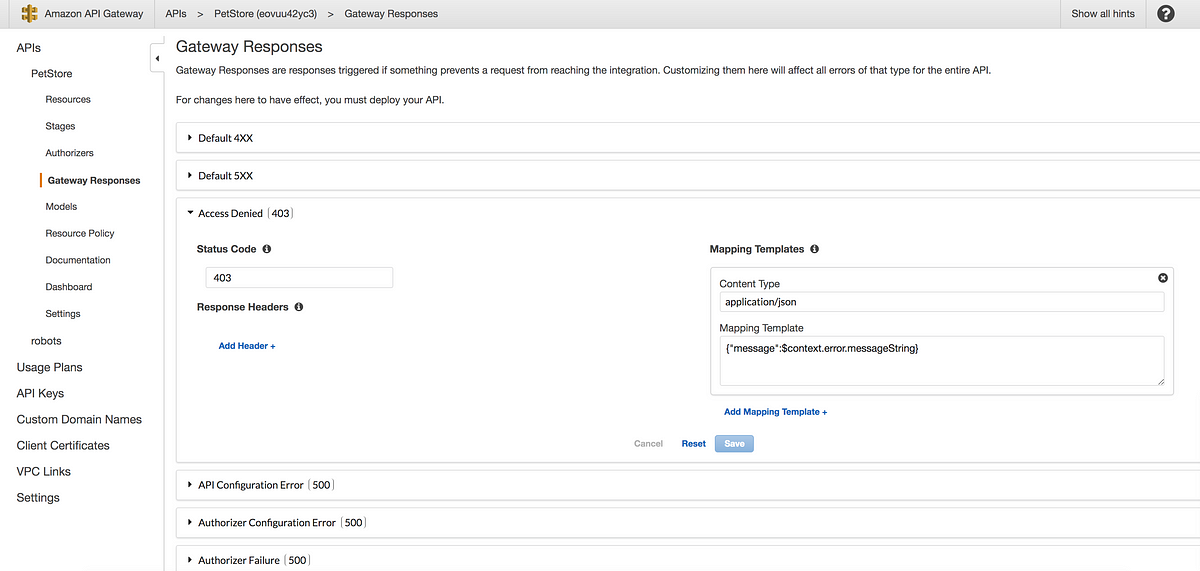
Task: Open Dashboard in the sidebar
Action: tap(69, 287)
